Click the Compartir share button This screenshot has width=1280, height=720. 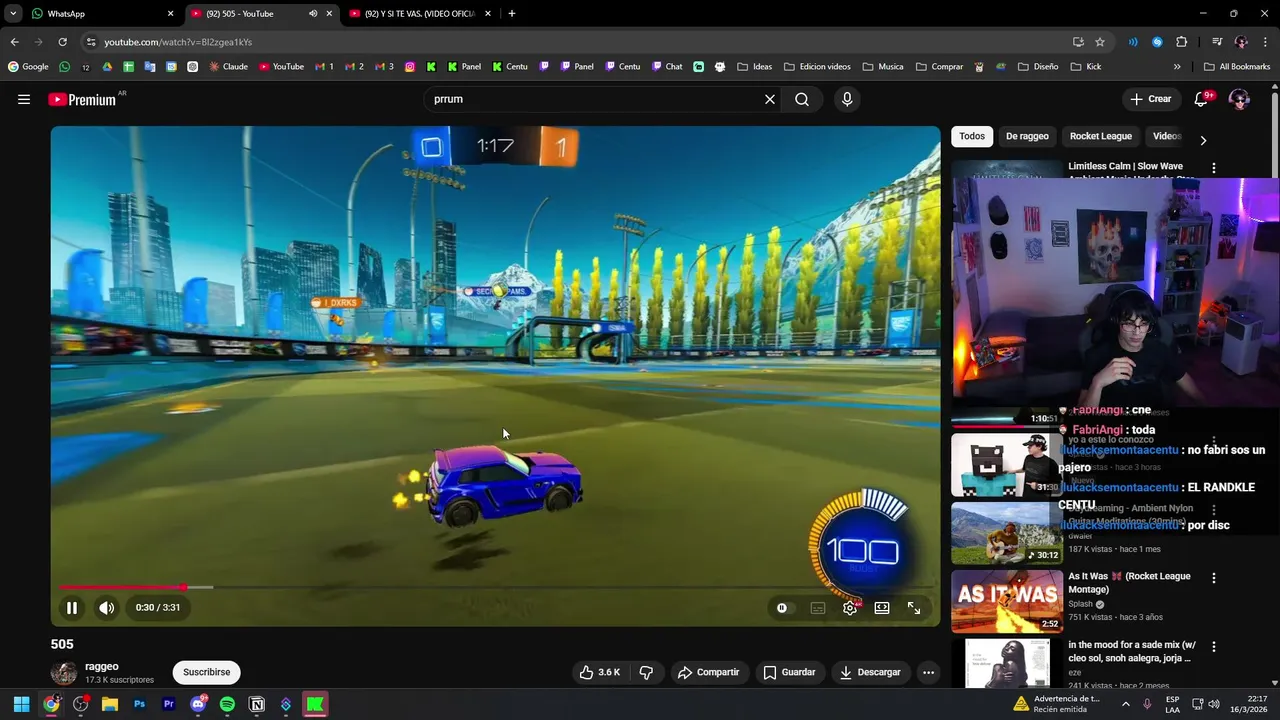[708, 672]
